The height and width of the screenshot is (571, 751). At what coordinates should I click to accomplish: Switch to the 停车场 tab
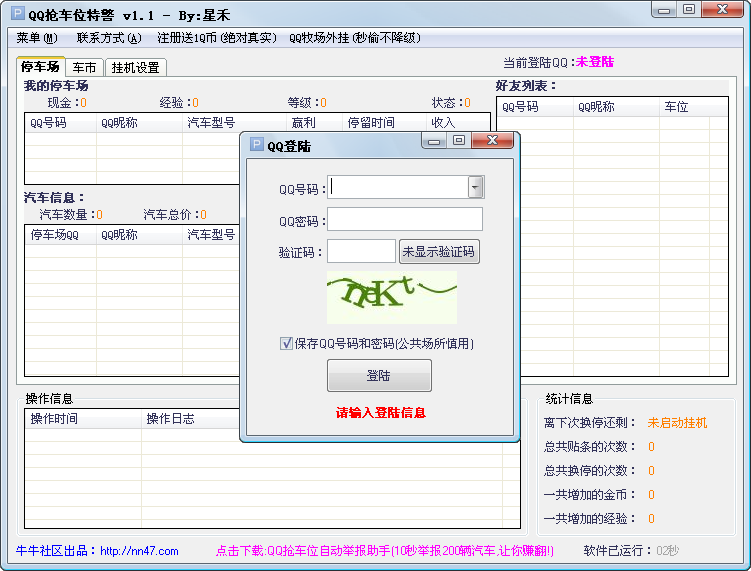click(x=40, y=67)
